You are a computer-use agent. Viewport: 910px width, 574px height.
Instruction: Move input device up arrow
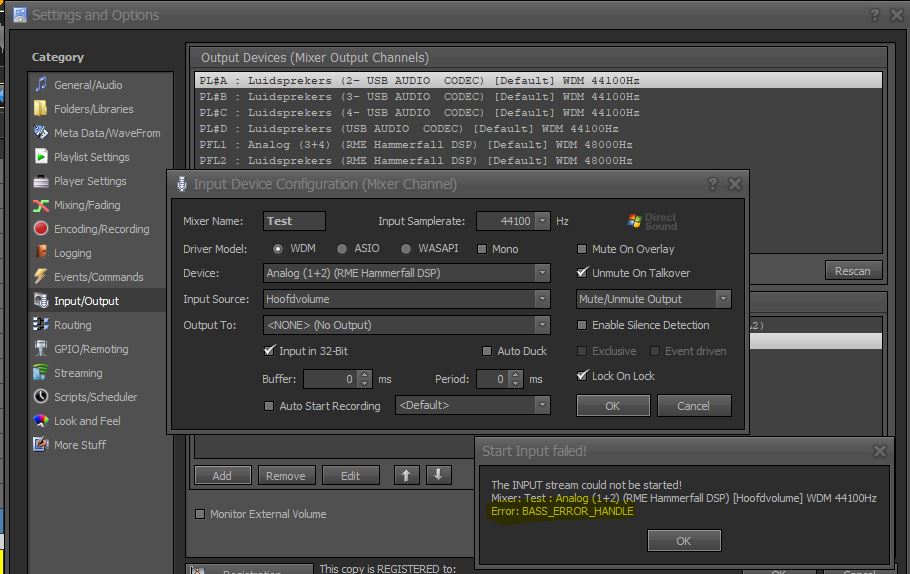(406, 475)
